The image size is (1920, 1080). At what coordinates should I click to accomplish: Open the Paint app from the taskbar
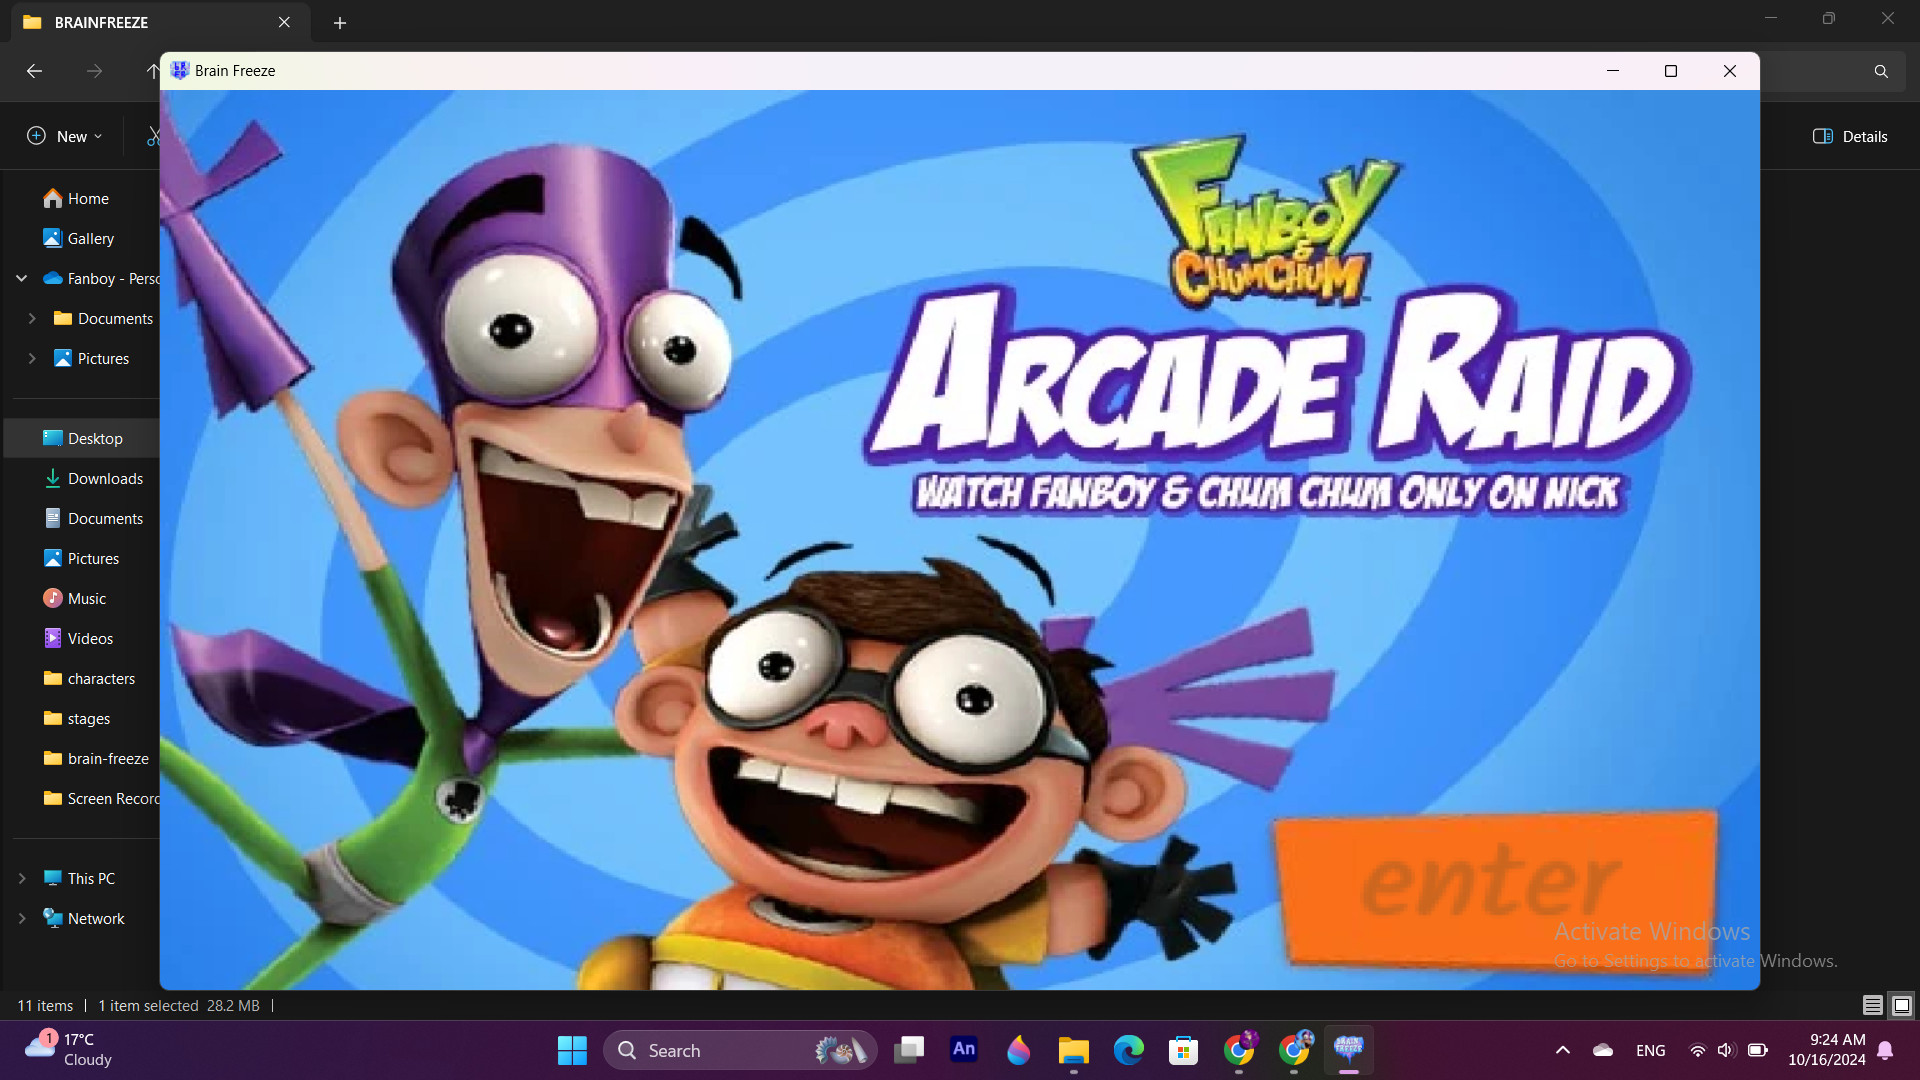(1019, 1050)
